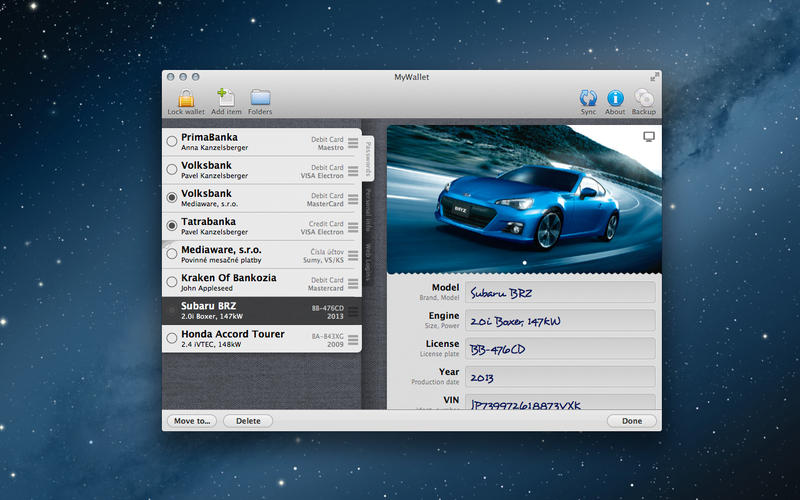Open the Kraken Of Bankozia John Appleseed entry
This screenshot has height=500, width=800.
pos(262,282)
